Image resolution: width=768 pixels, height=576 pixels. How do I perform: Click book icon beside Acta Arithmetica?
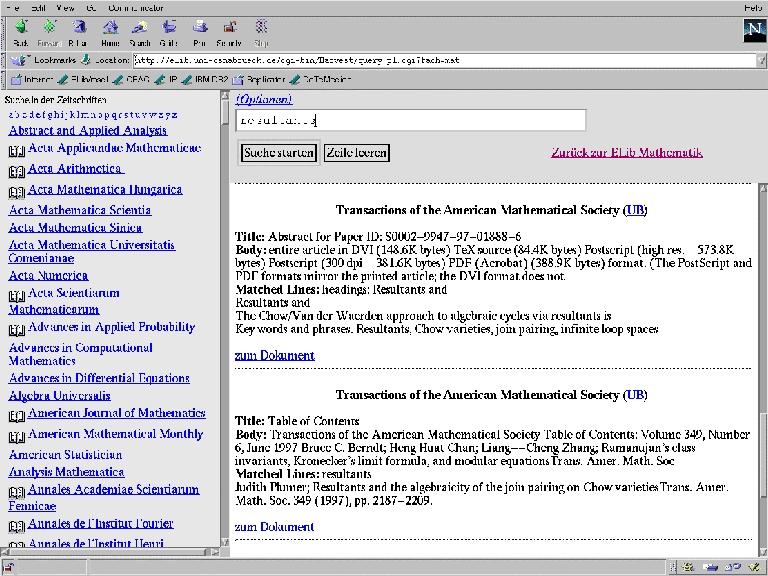pyautogui.click(x=16, y=170)
